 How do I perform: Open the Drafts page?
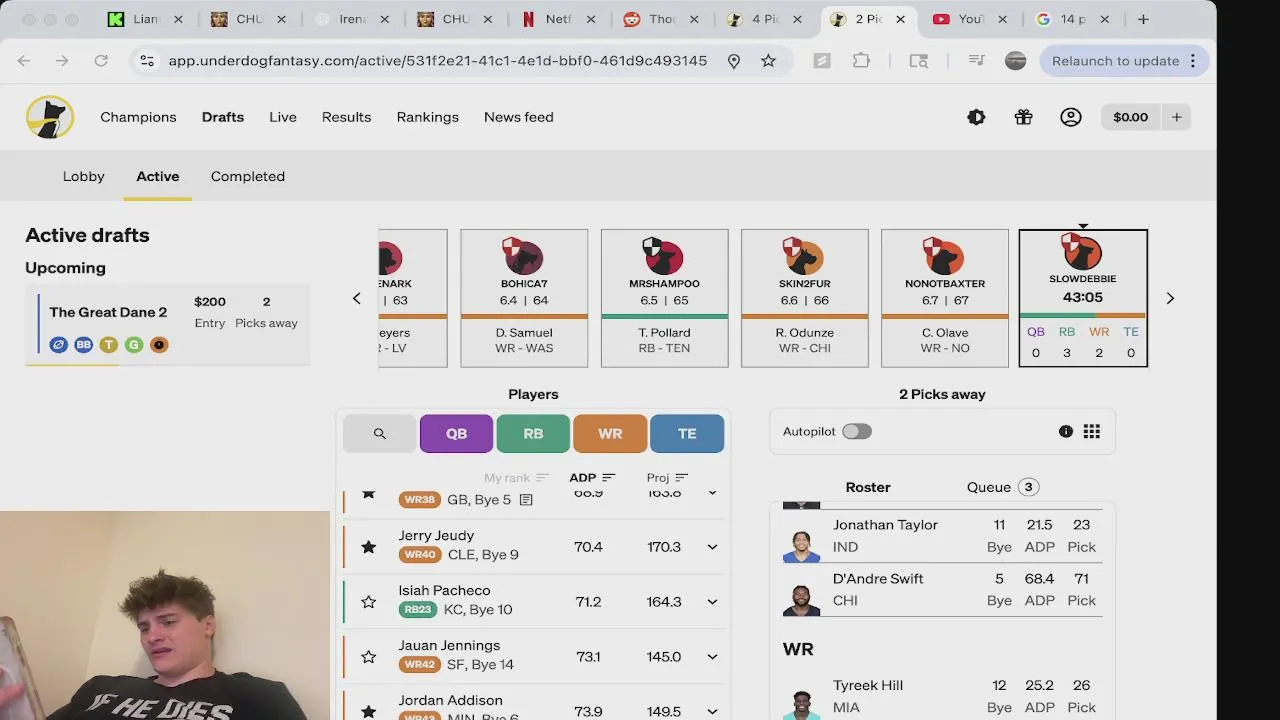223,117
